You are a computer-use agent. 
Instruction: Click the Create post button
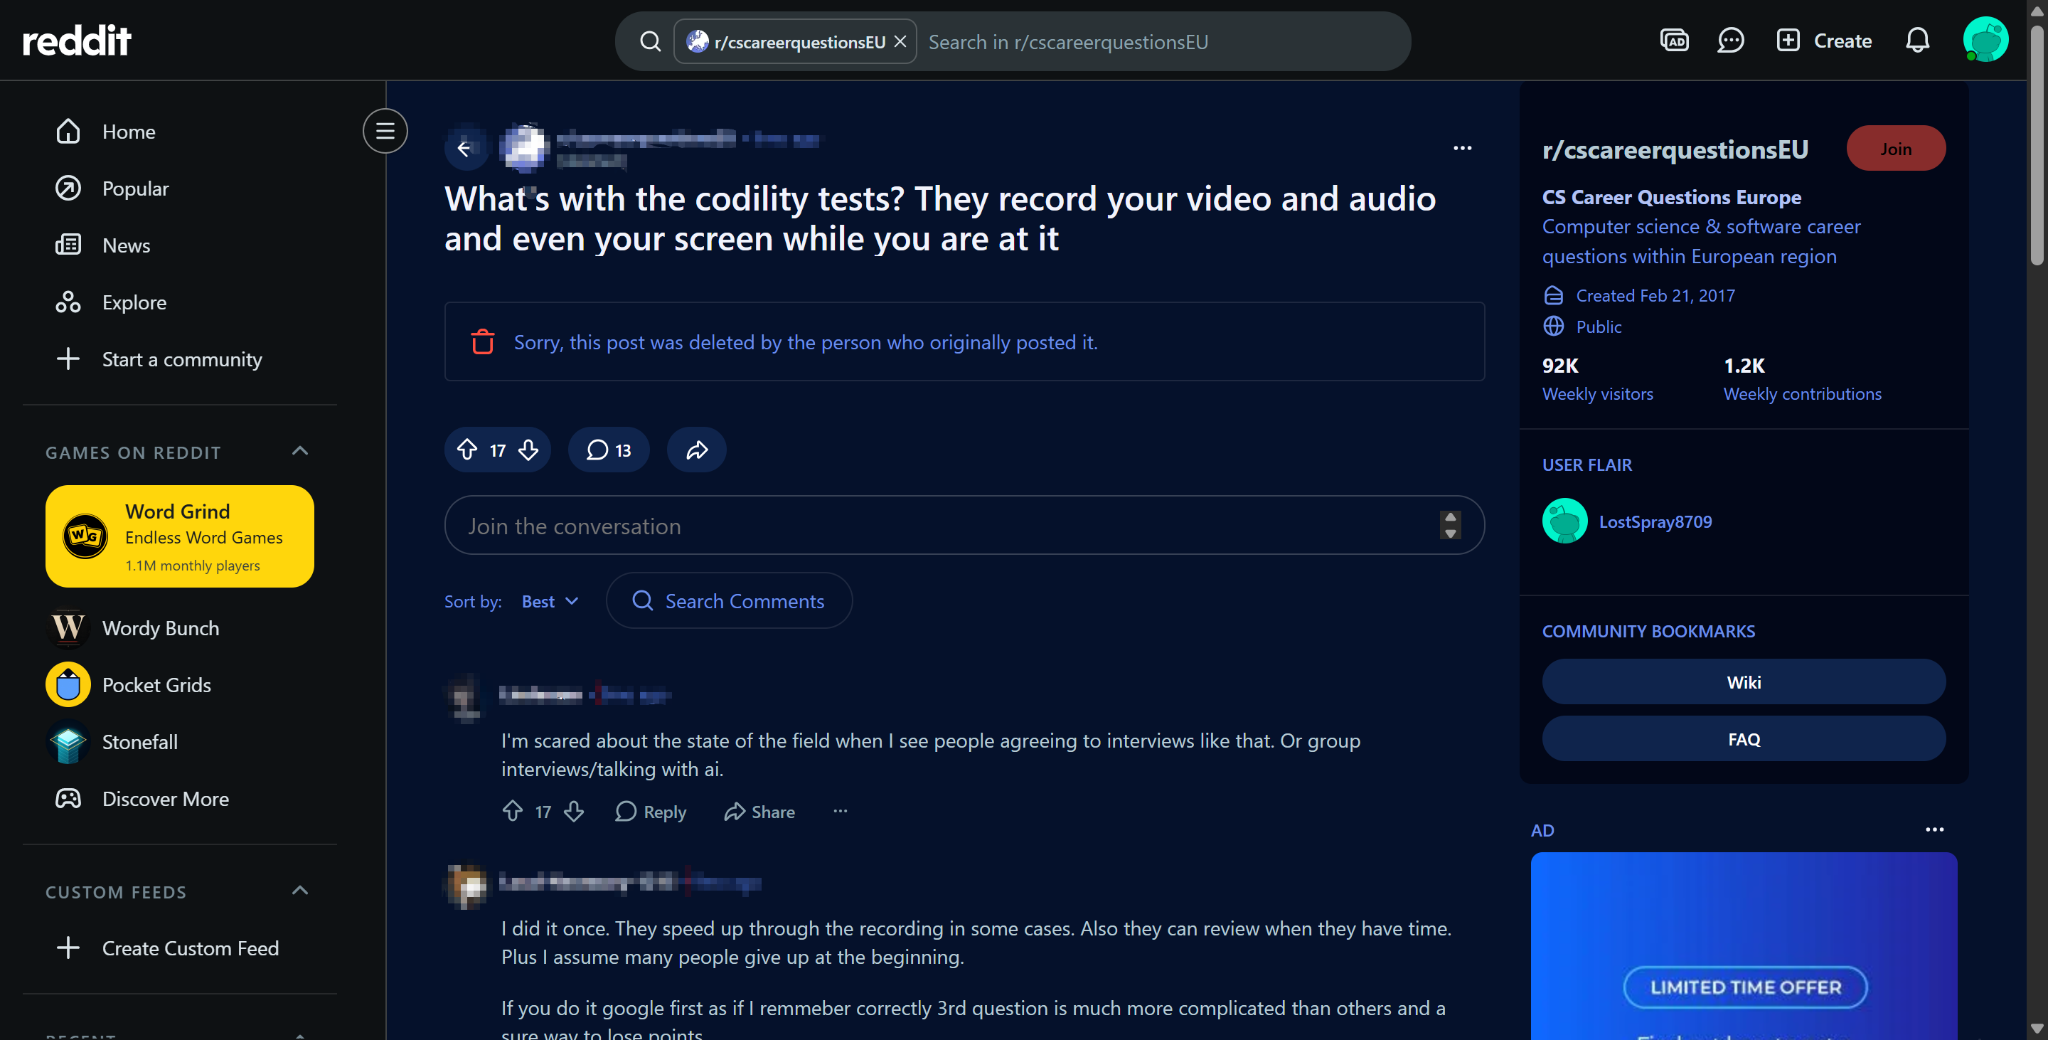point(1824,40)
